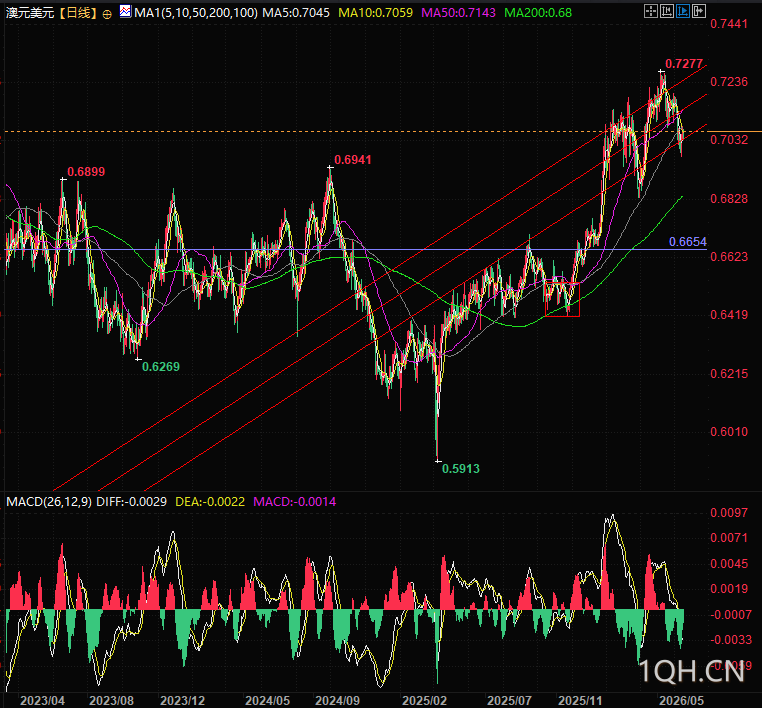Click the blue highlighted play-panel icon
This screenshot has height=708, width=762.
tap(682, 11)
